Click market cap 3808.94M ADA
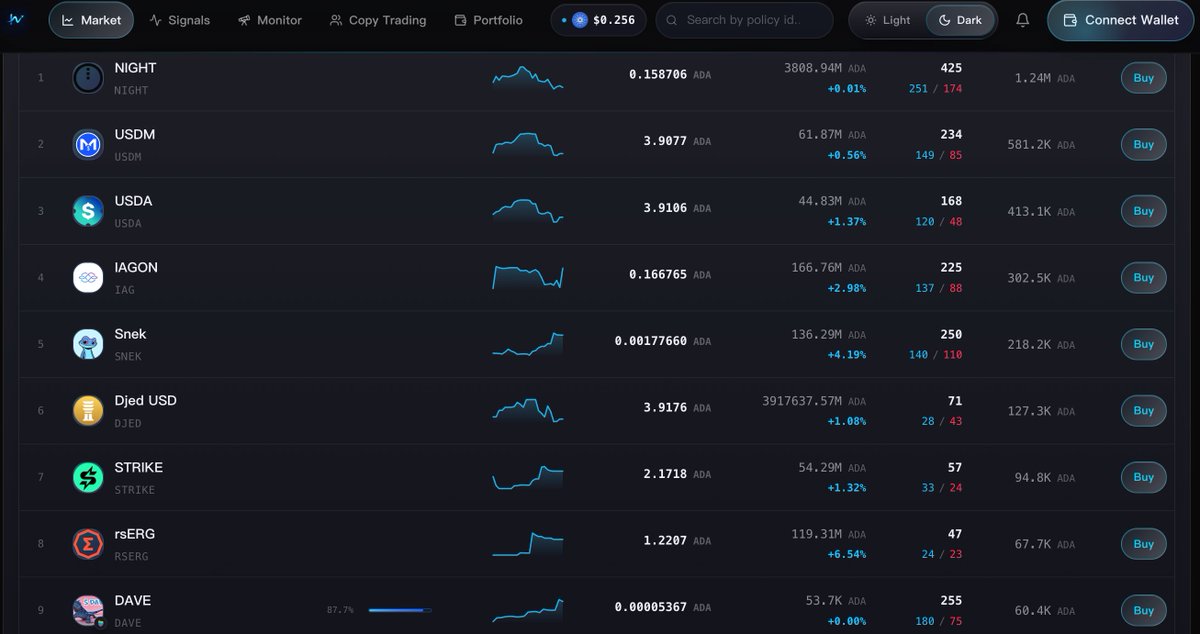The width and height of the screenshot is (1200, 634). pos(825,68)
